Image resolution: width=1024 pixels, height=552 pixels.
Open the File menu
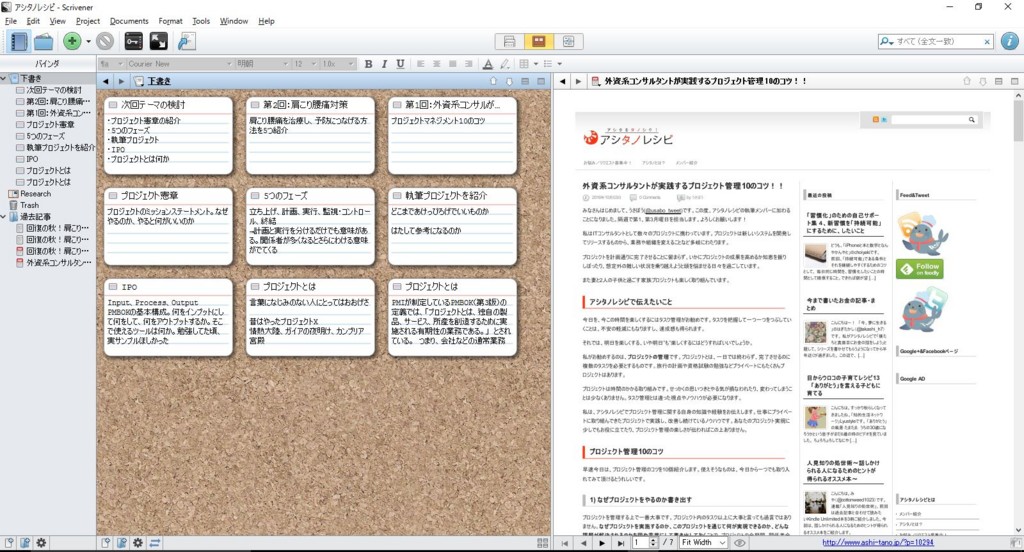pyautogui.click(x=10, y=21)
